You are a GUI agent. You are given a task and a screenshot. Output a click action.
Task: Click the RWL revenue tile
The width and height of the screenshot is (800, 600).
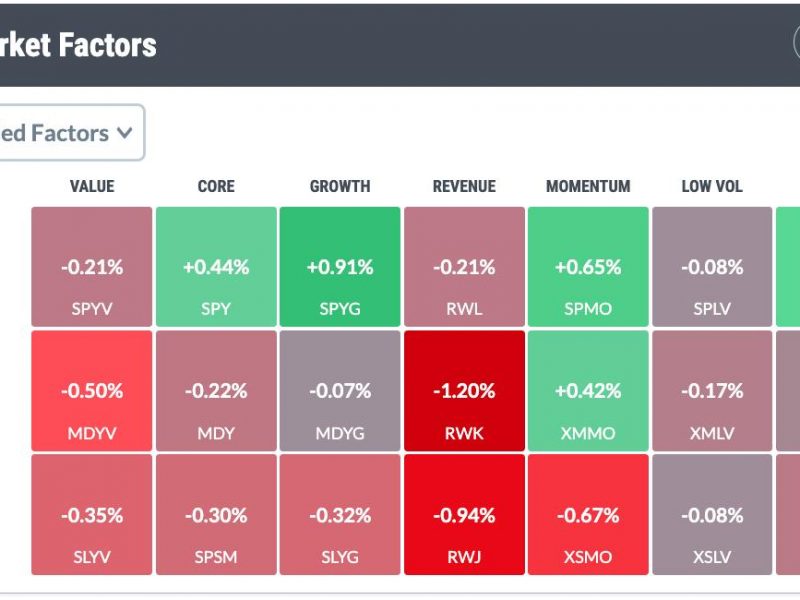(x=464, y=267)
